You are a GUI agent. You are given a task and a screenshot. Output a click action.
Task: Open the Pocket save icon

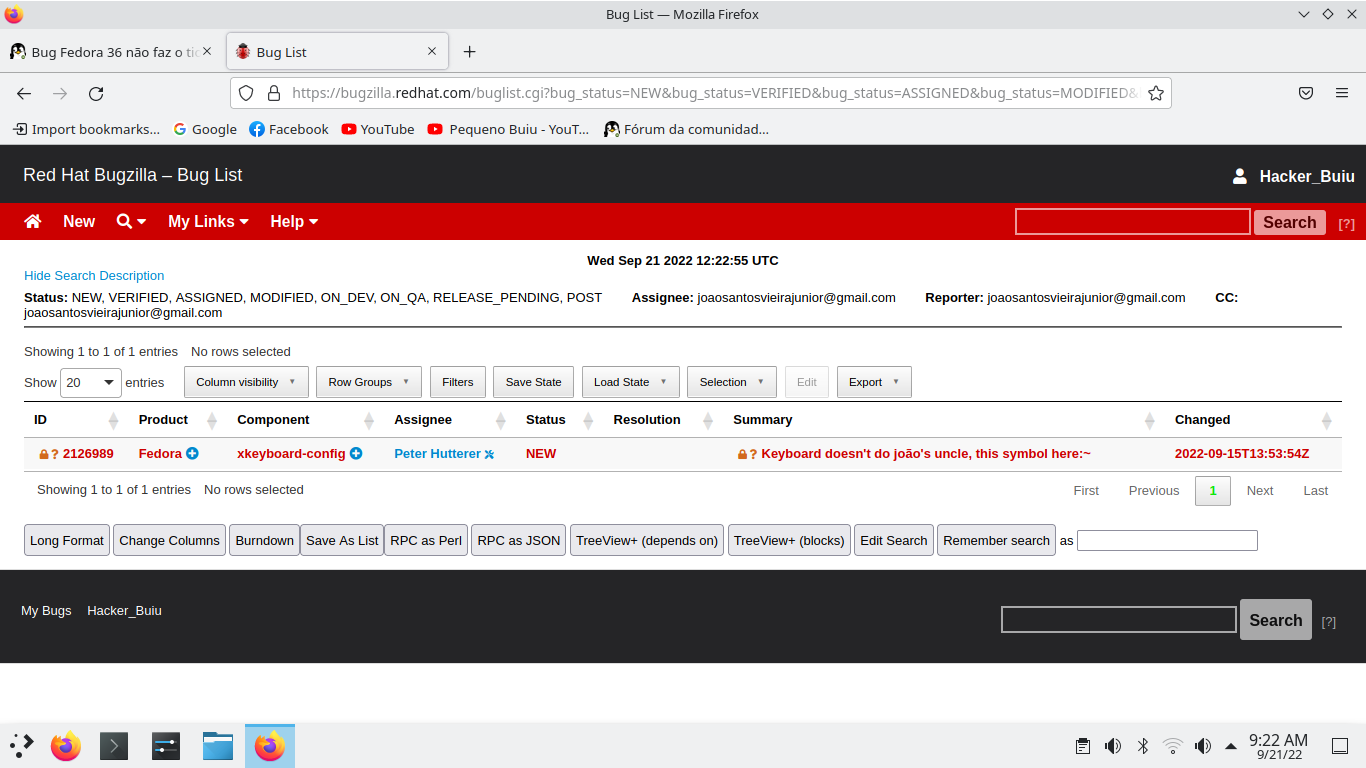[1306, 93]
